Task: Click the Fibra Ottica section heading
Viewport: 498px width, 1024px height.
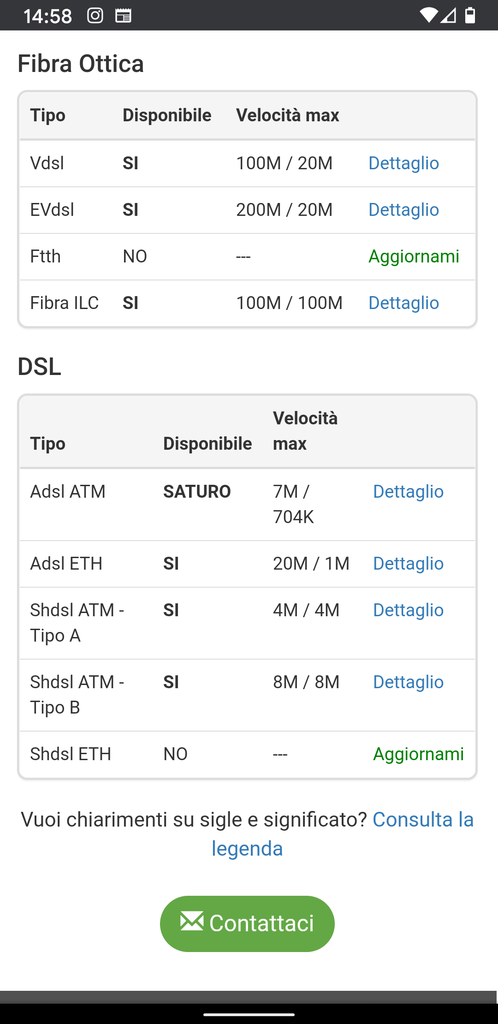Action: (81, 64)
